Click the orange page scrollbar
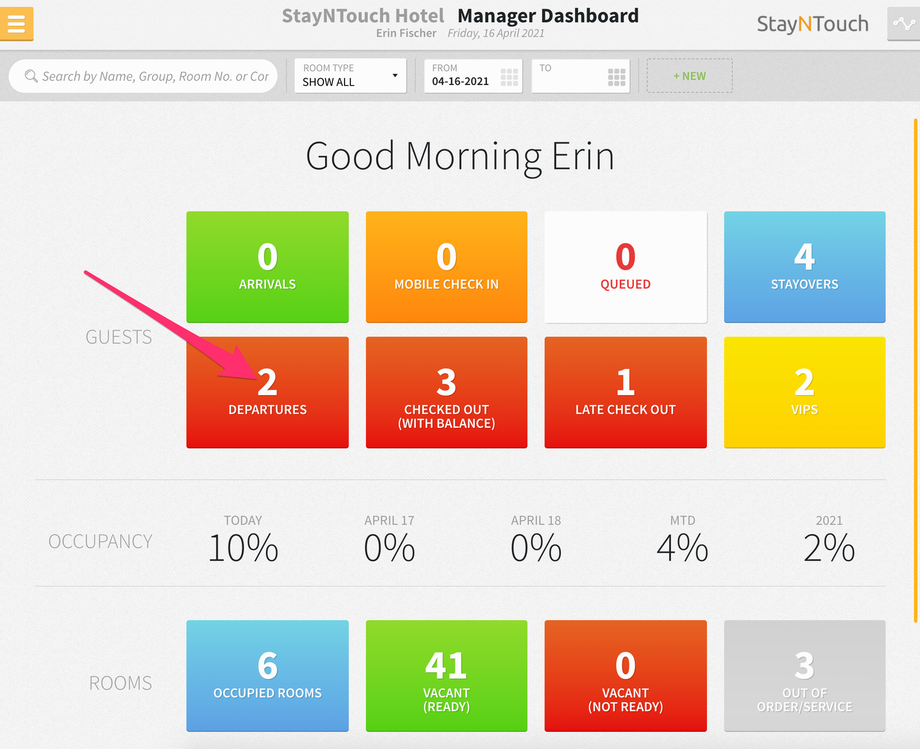This screenshot has height=749, width=920. (x=915, y=371)
